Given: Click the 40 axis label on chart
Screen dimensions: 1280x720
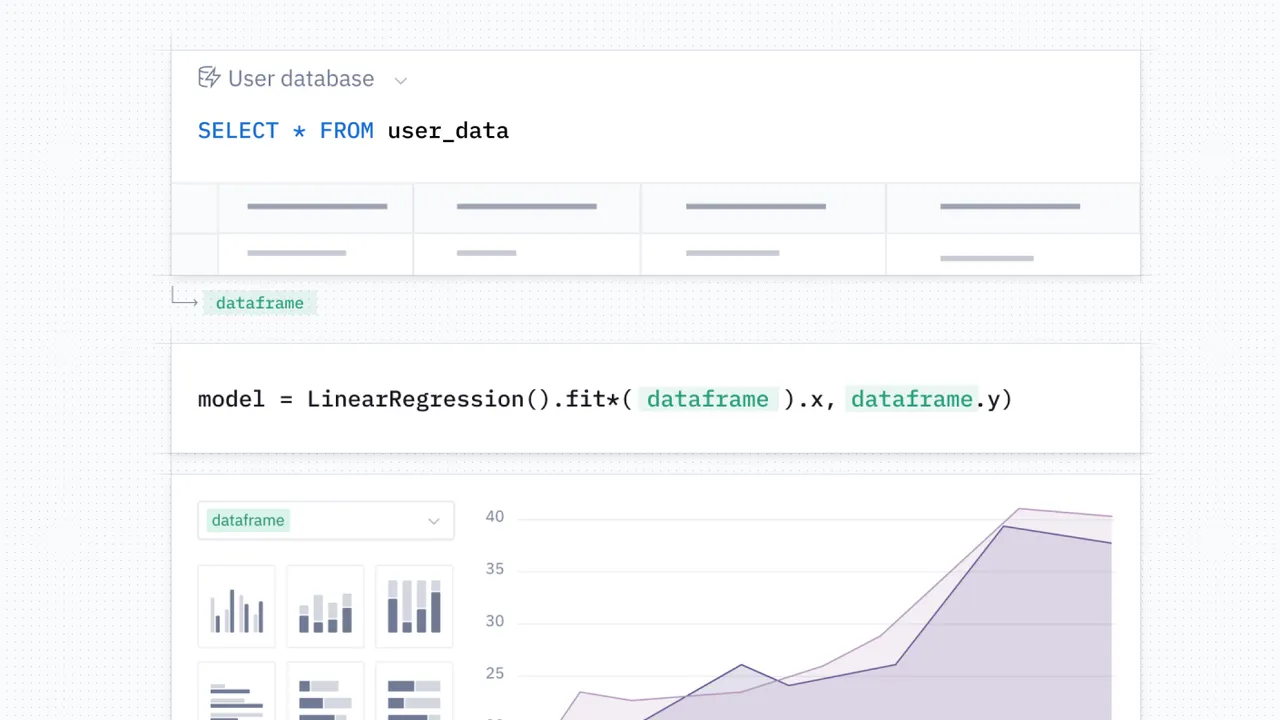Looking at the screenshot, I should click(x=495, y=517).
